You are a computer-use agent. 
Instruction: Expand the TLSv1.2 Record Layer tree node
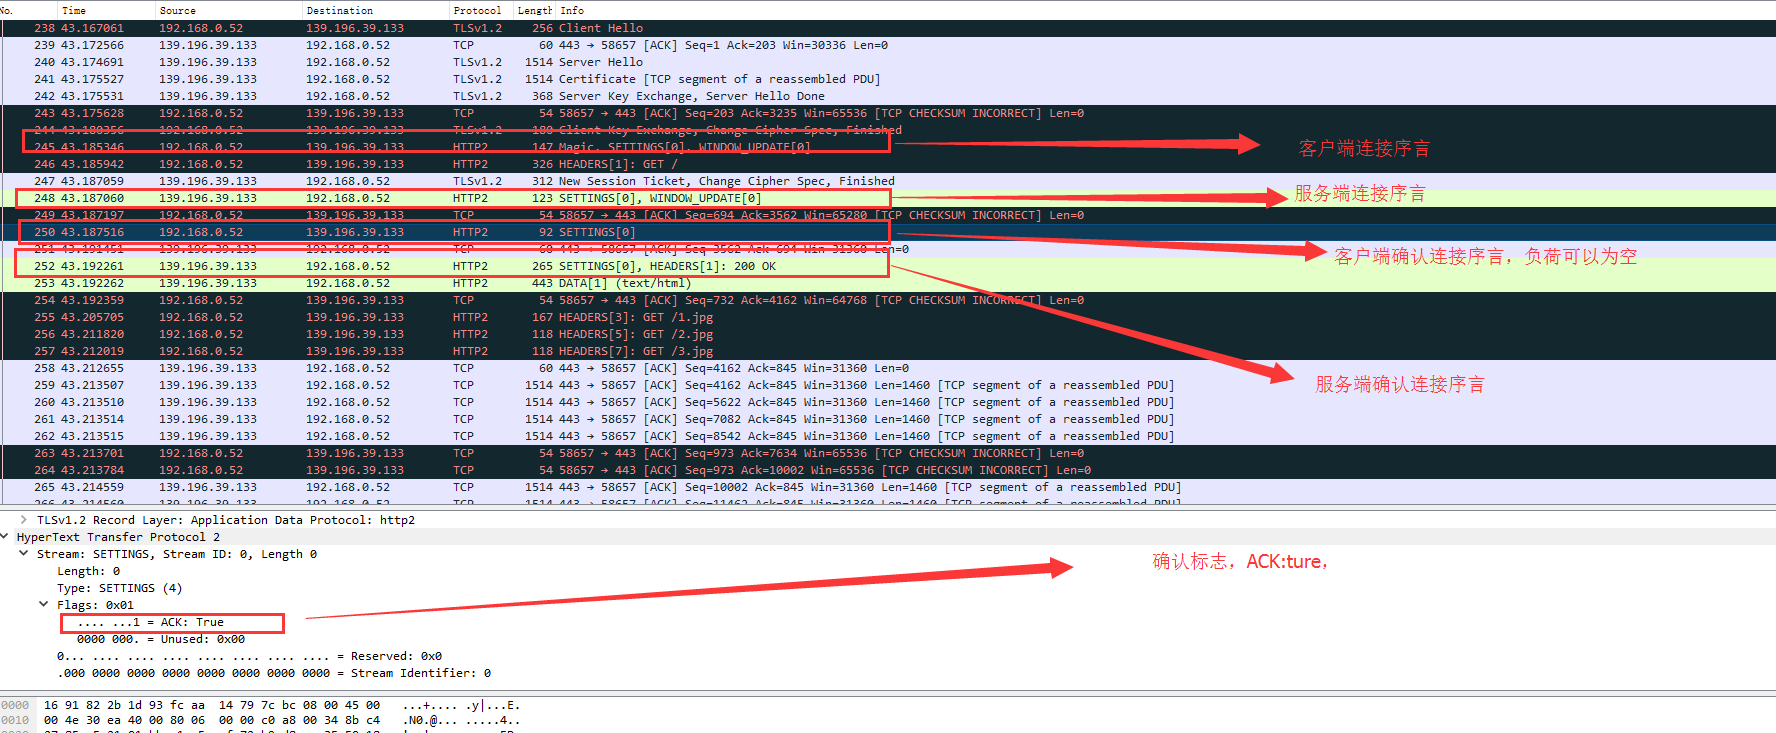(x=23, y=520)
